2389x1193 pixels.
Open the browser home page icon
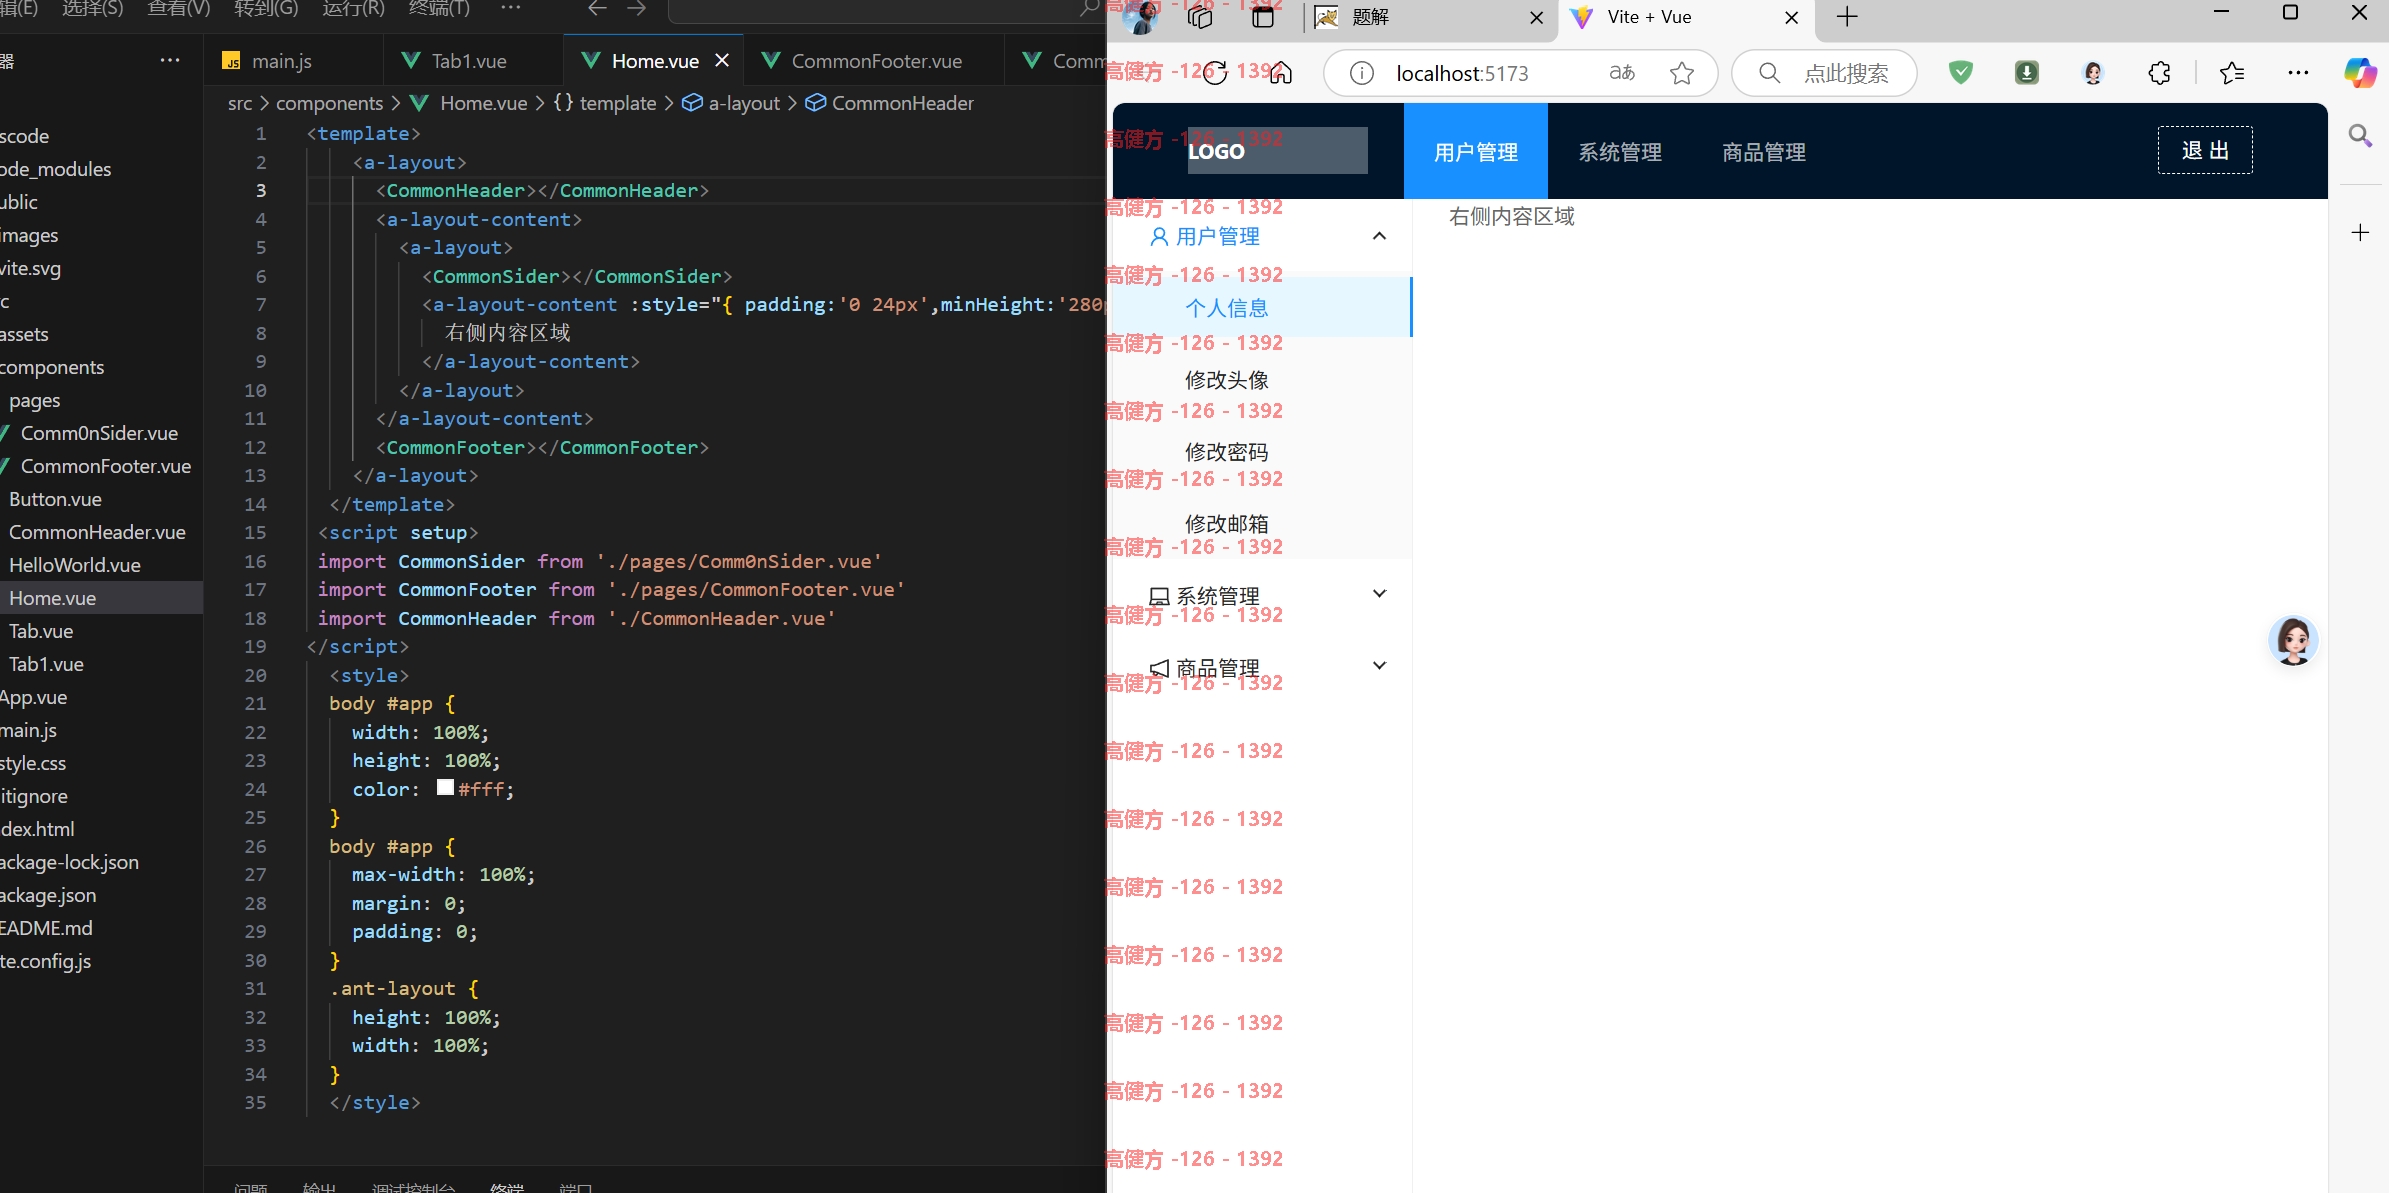1281,73
